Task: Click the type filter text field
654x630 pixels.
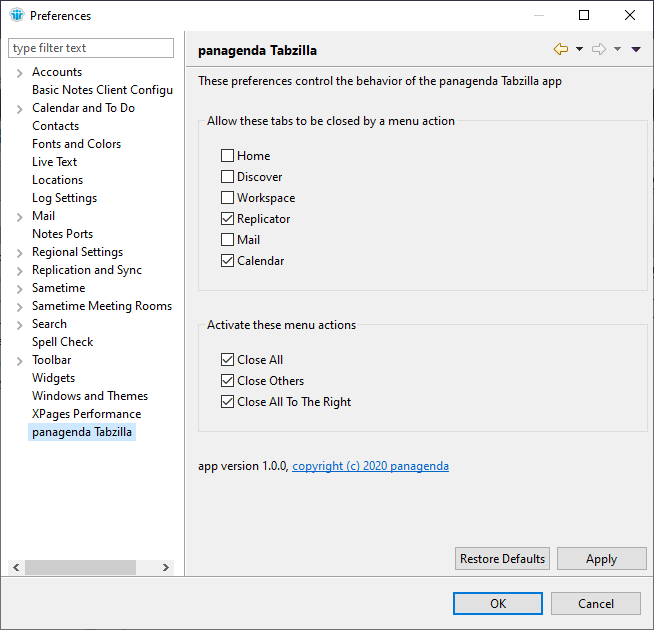Action: pos(91,48)
